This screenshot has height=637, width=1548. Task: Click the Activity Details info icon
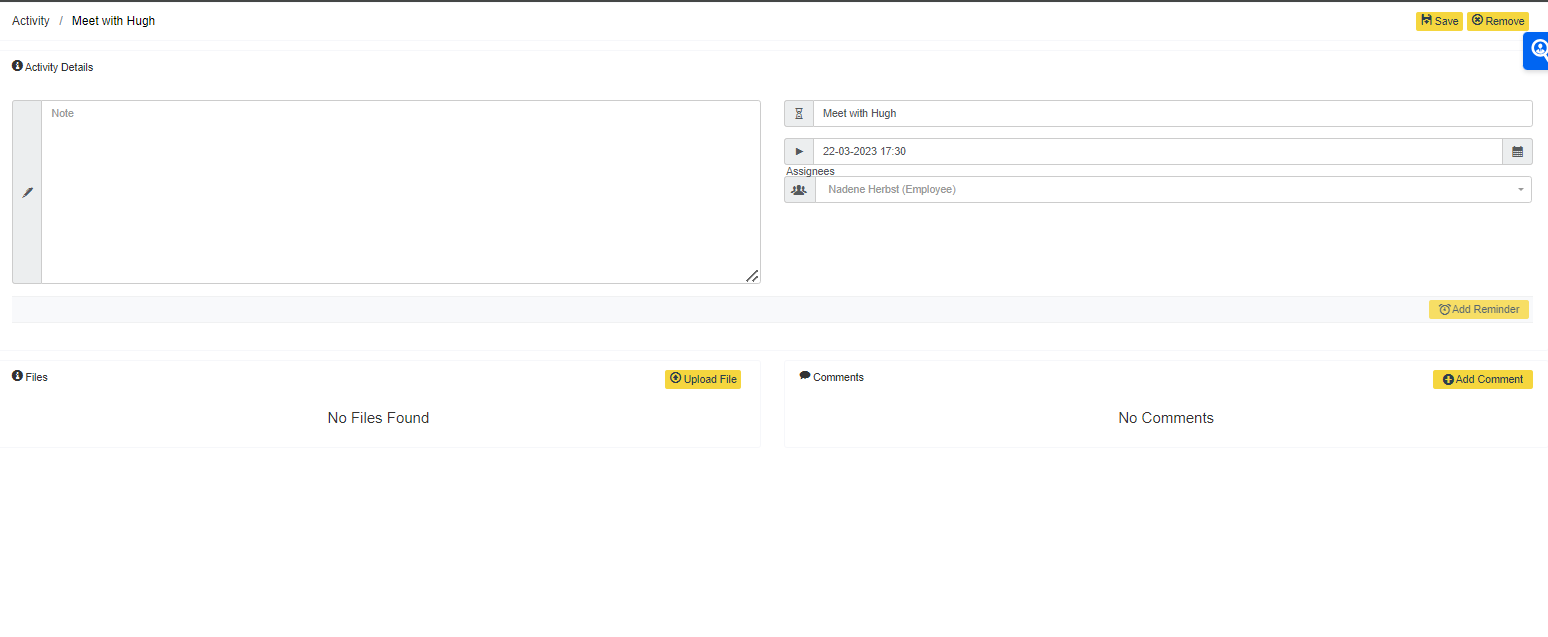(x=17, y=66)
